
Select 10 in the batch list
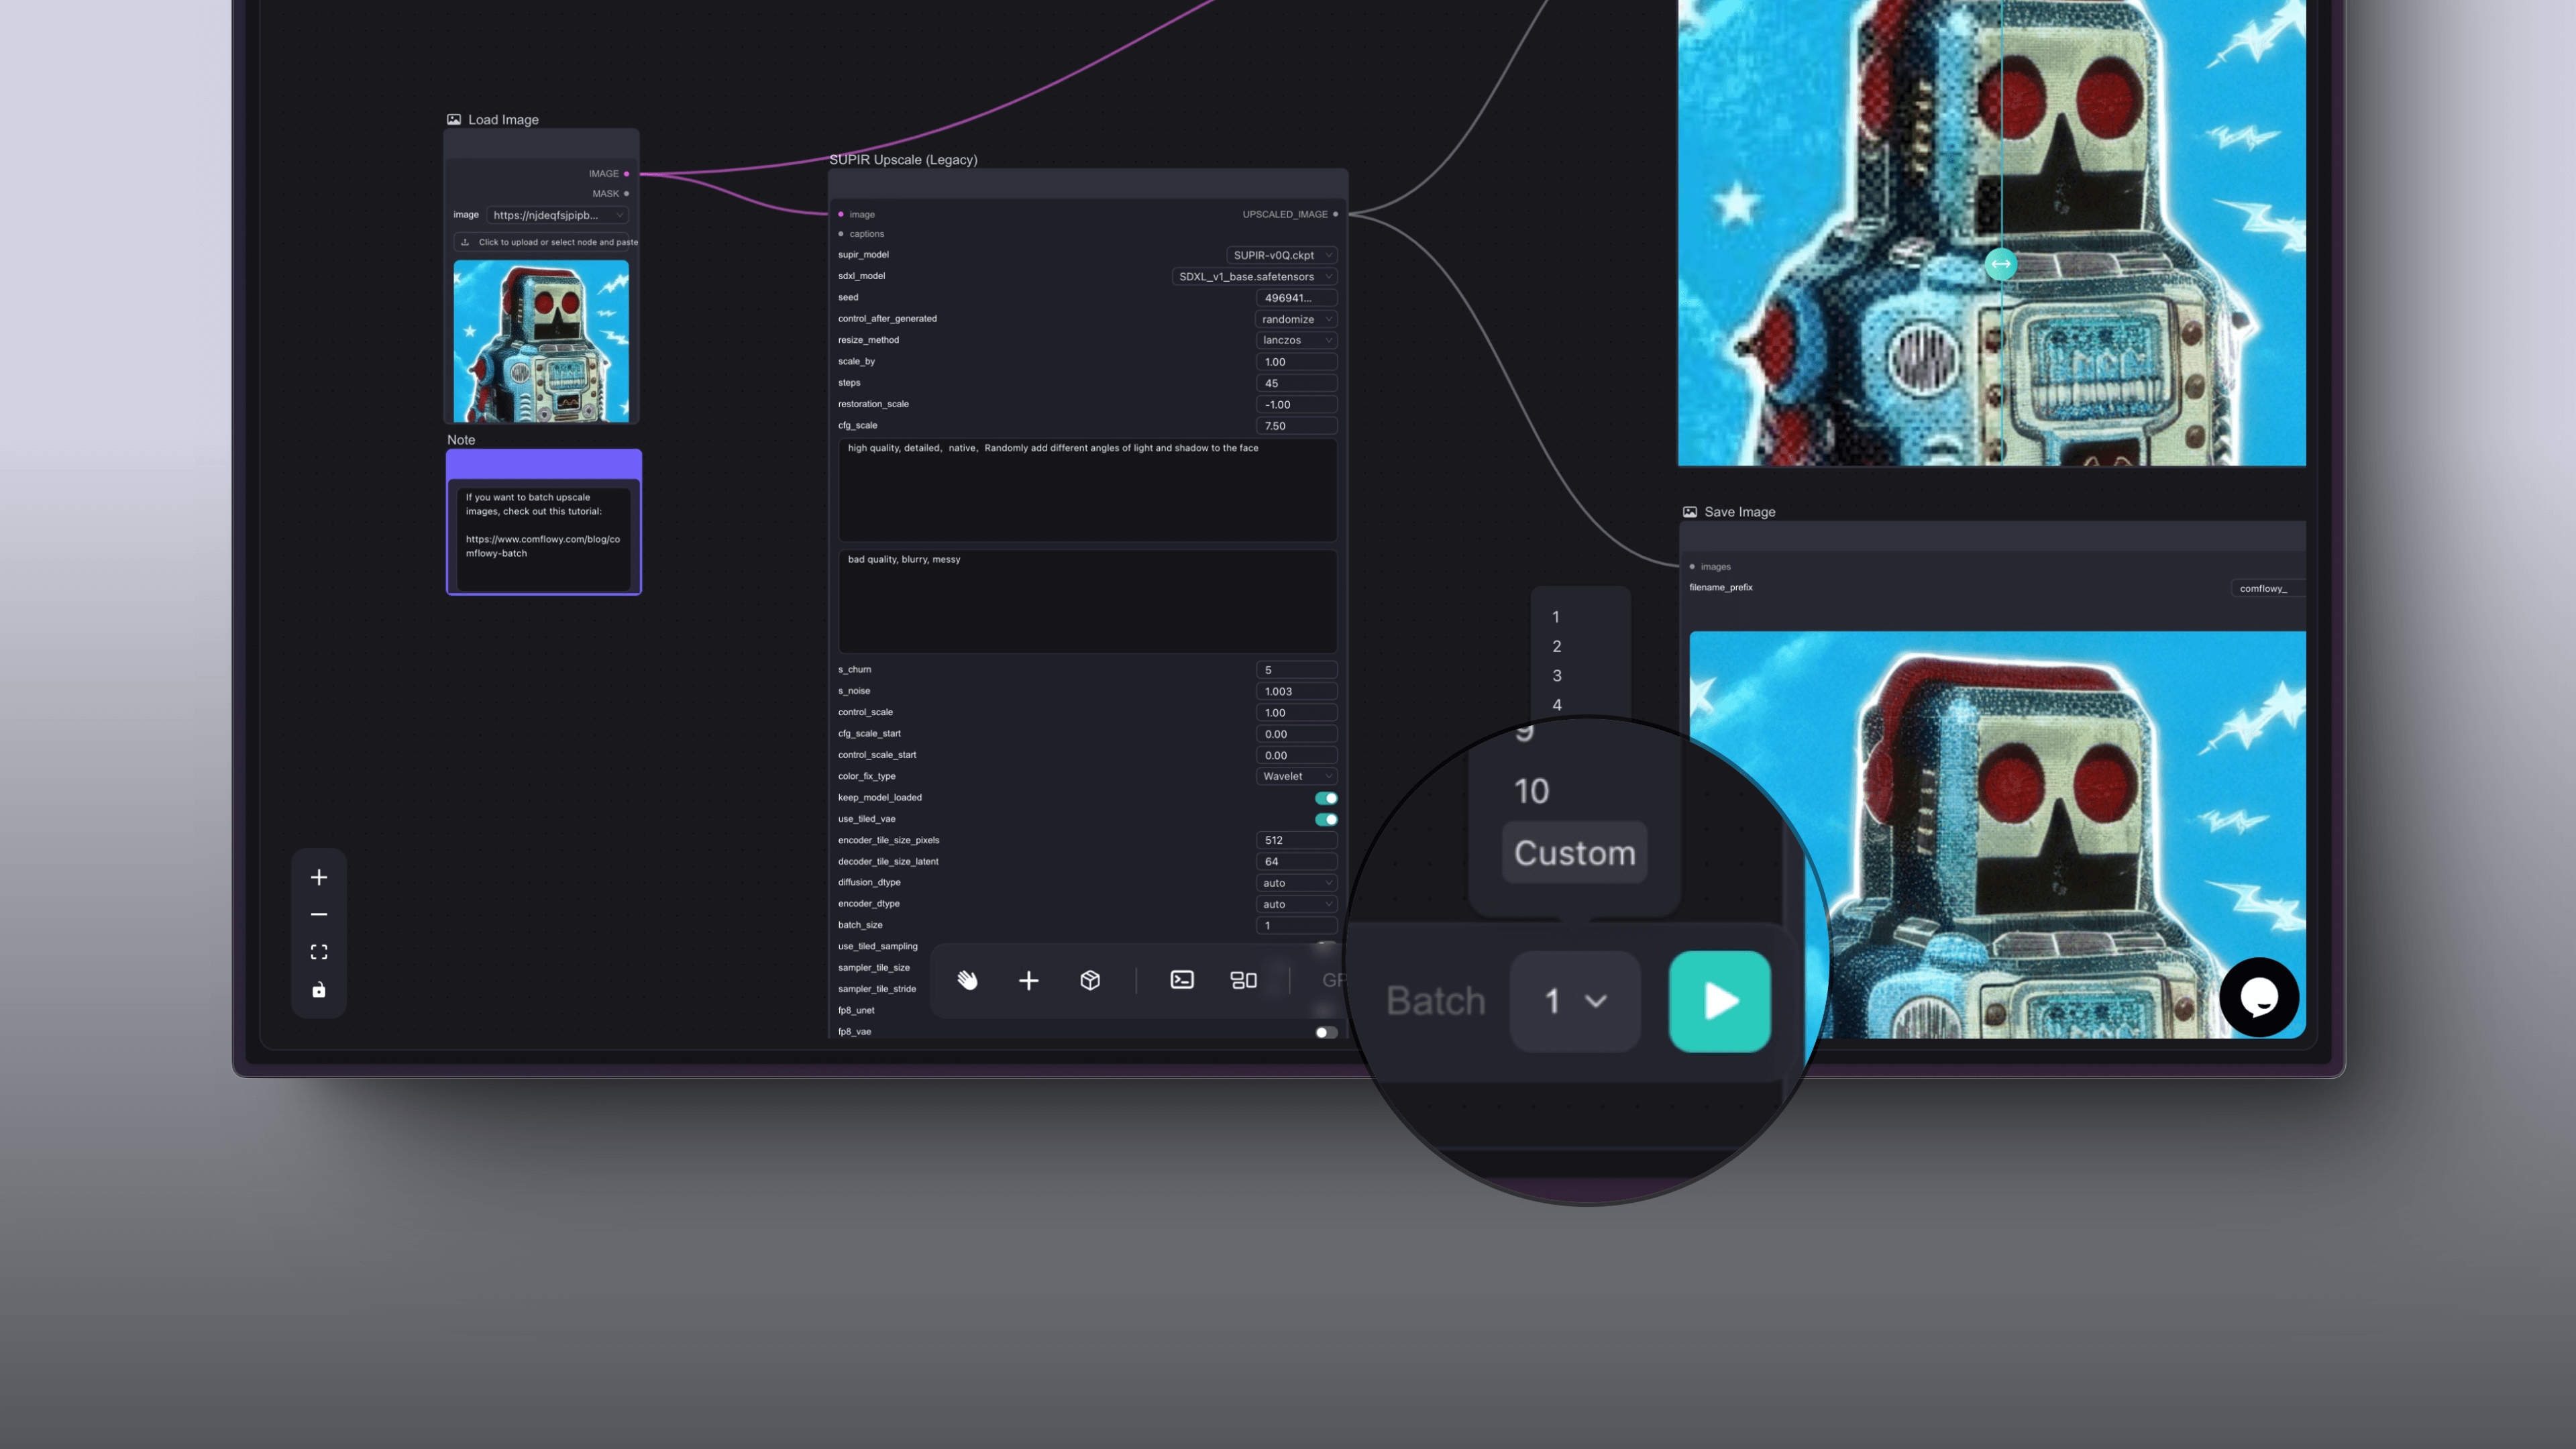click(x=1531, y=791)
